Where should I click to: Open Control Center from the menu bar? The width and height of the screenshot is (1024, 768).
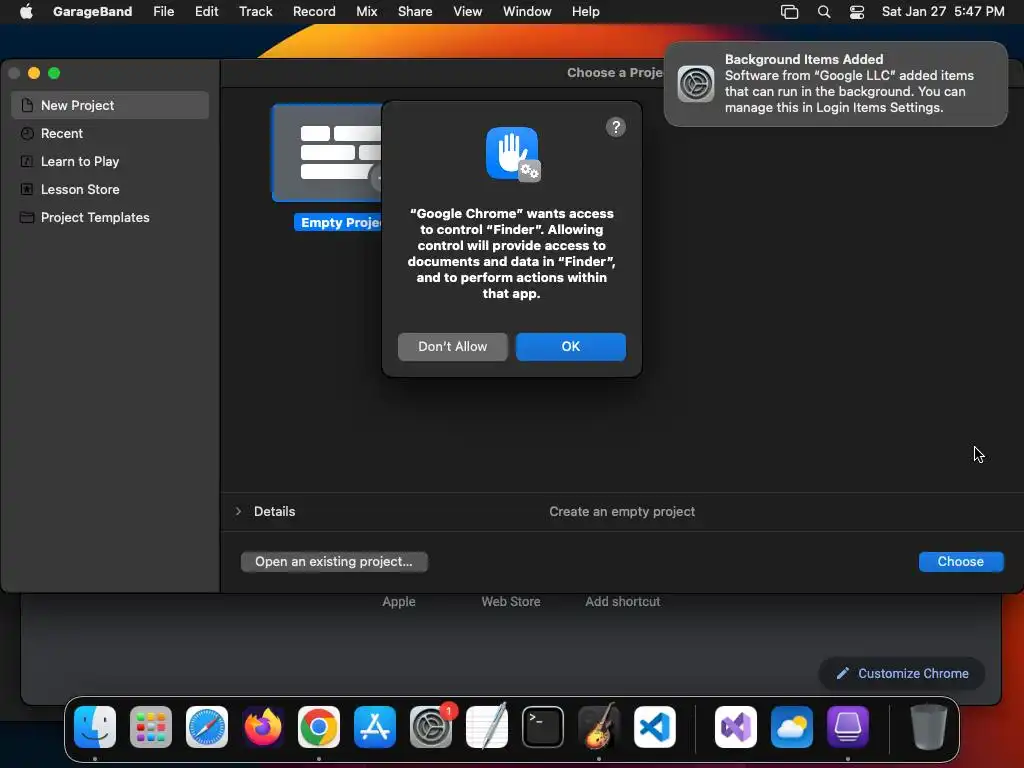tap(857, 12)
